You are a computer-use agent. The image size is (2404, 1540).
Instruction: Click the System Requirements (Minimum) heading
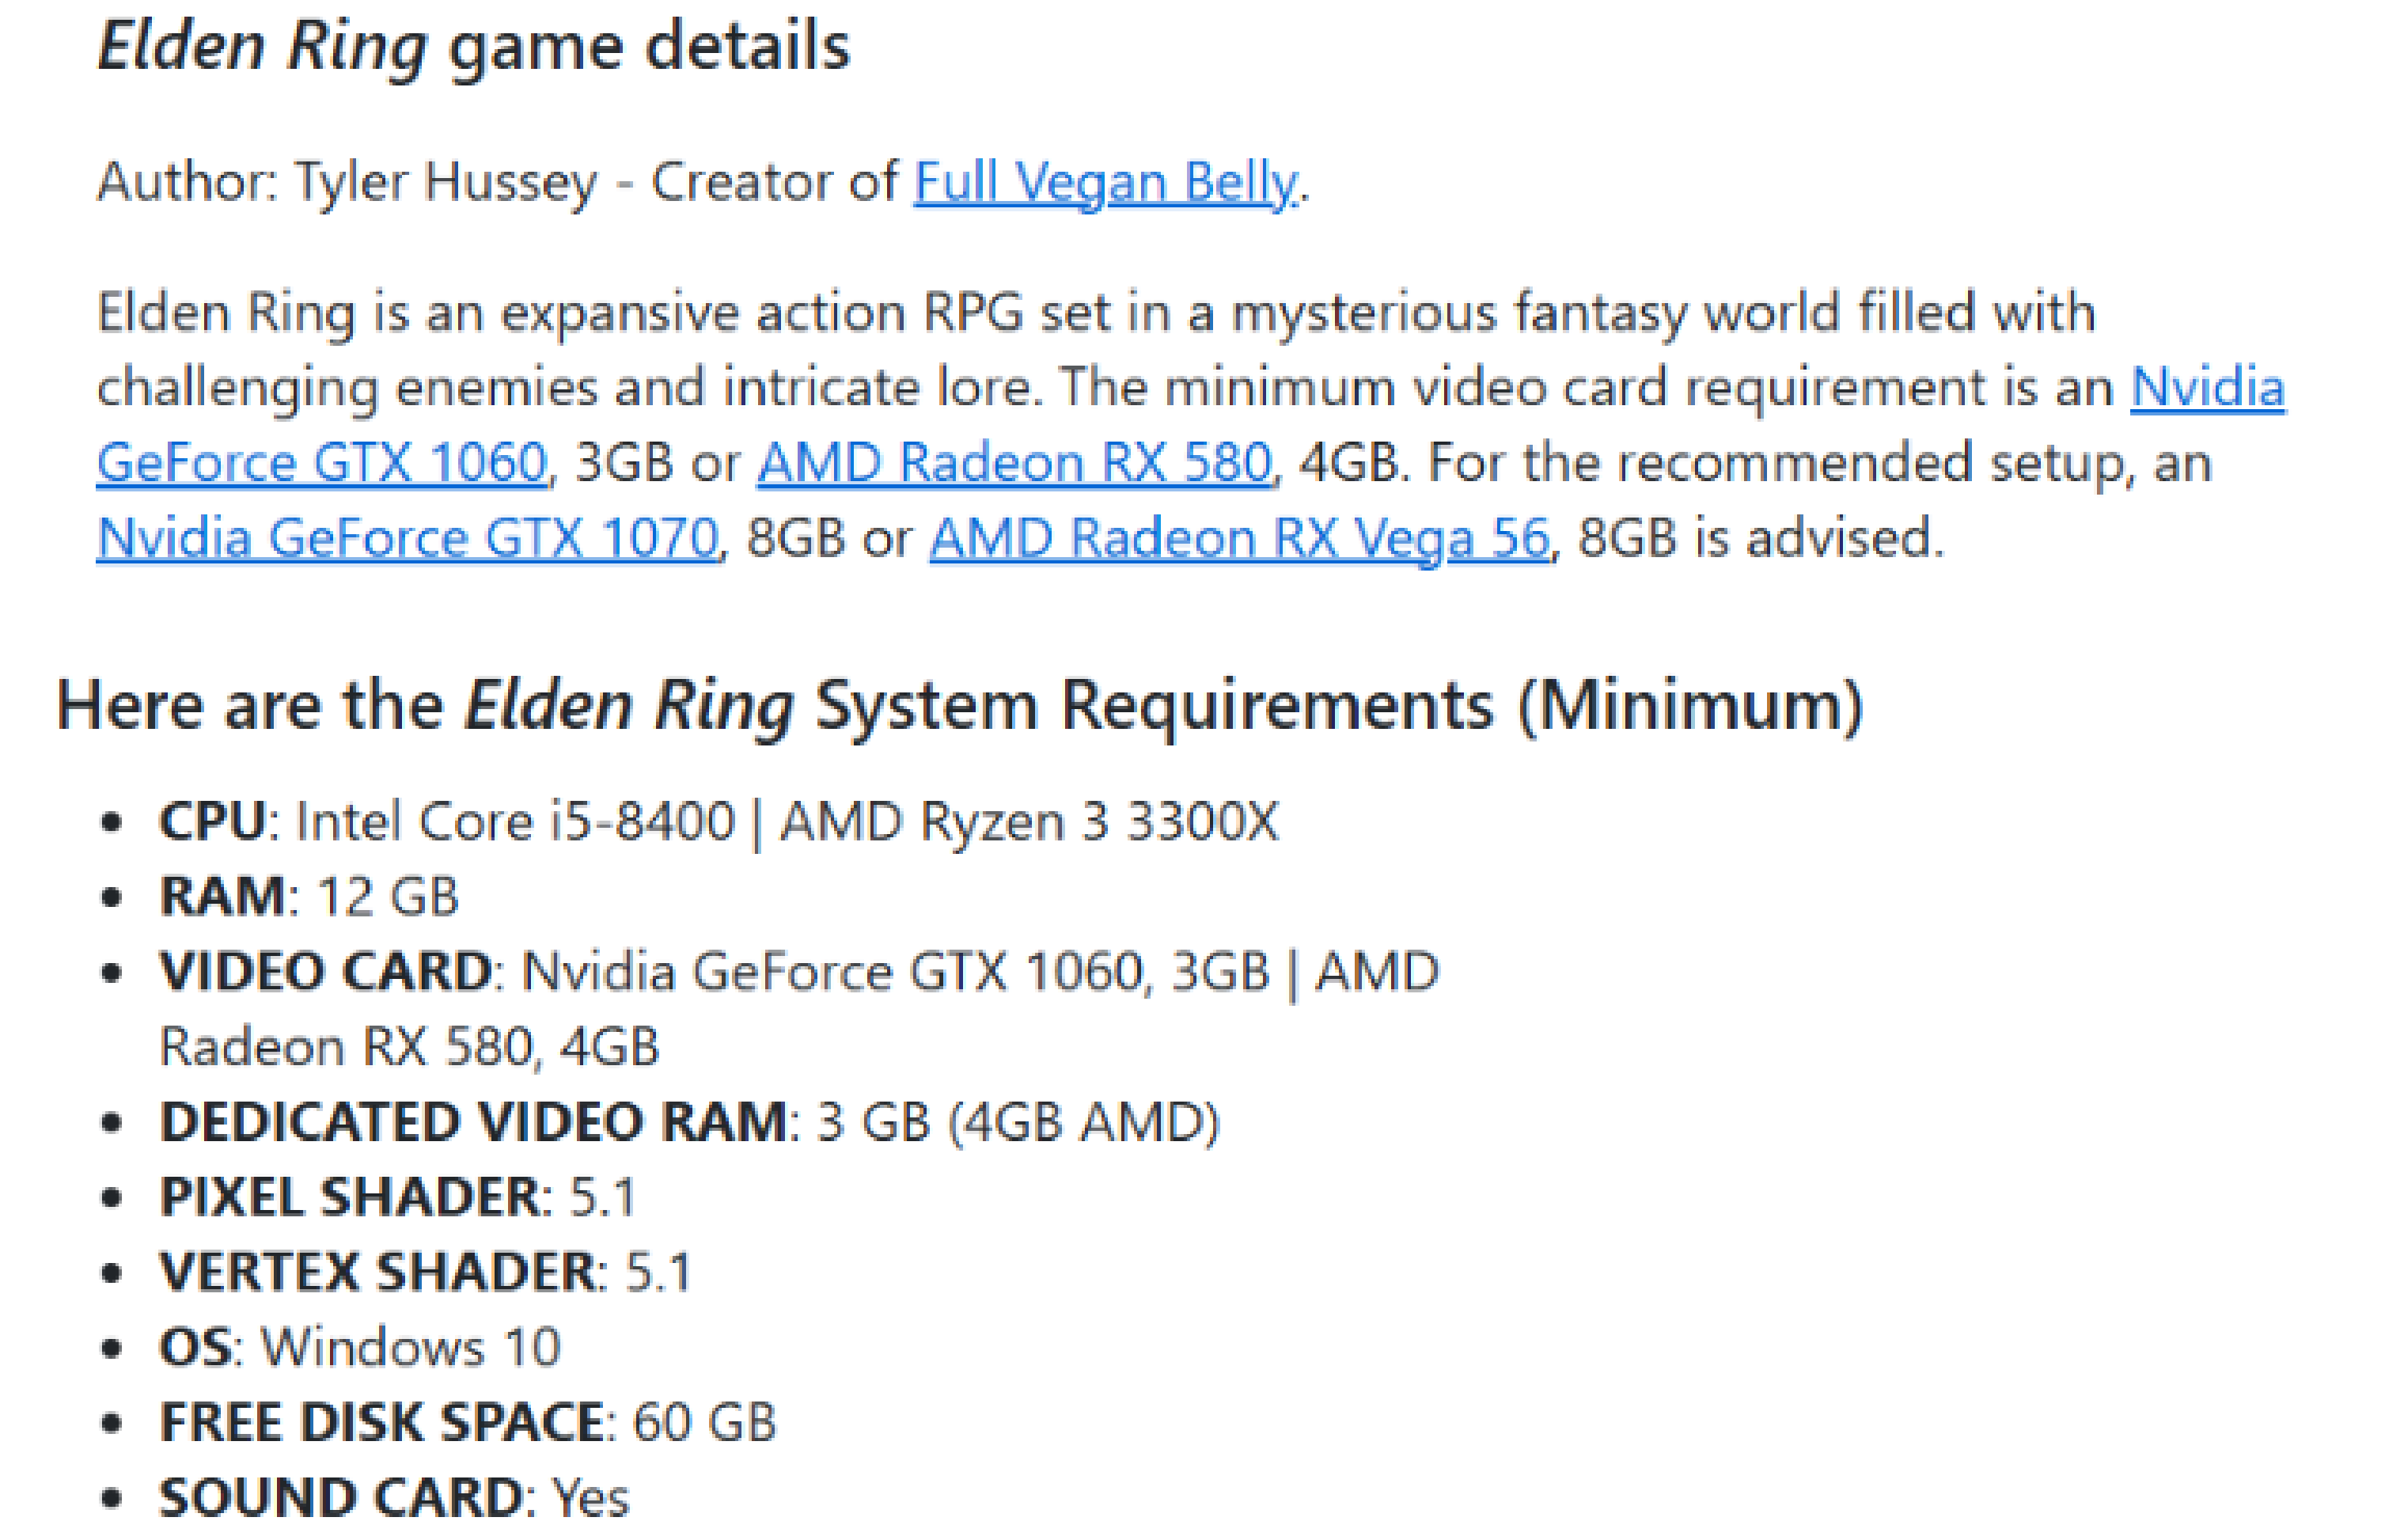tap(960, 706)
